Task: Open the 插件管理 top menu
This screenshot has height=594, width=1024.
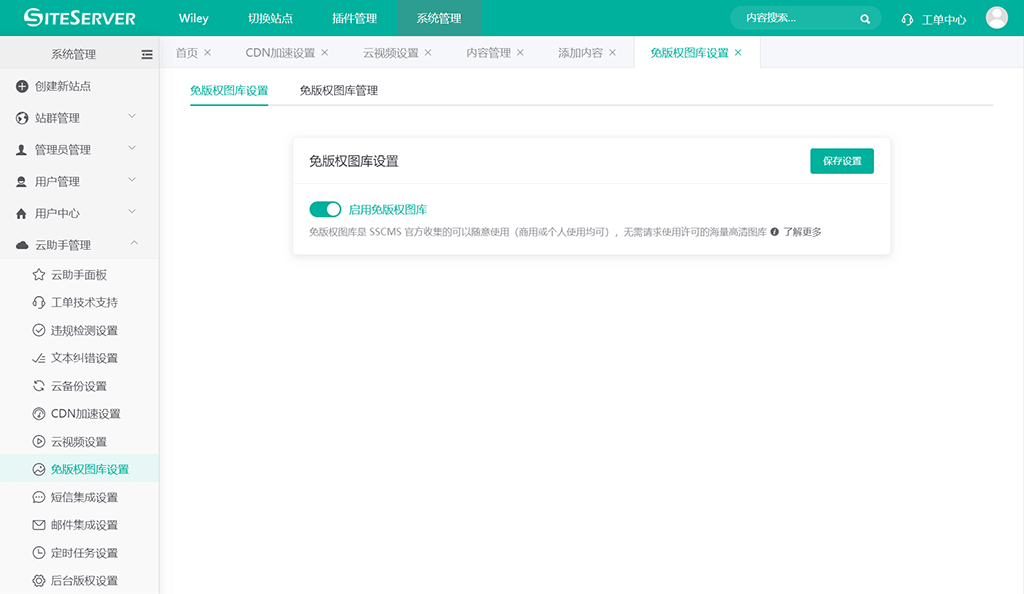Action: coord(355,18)
